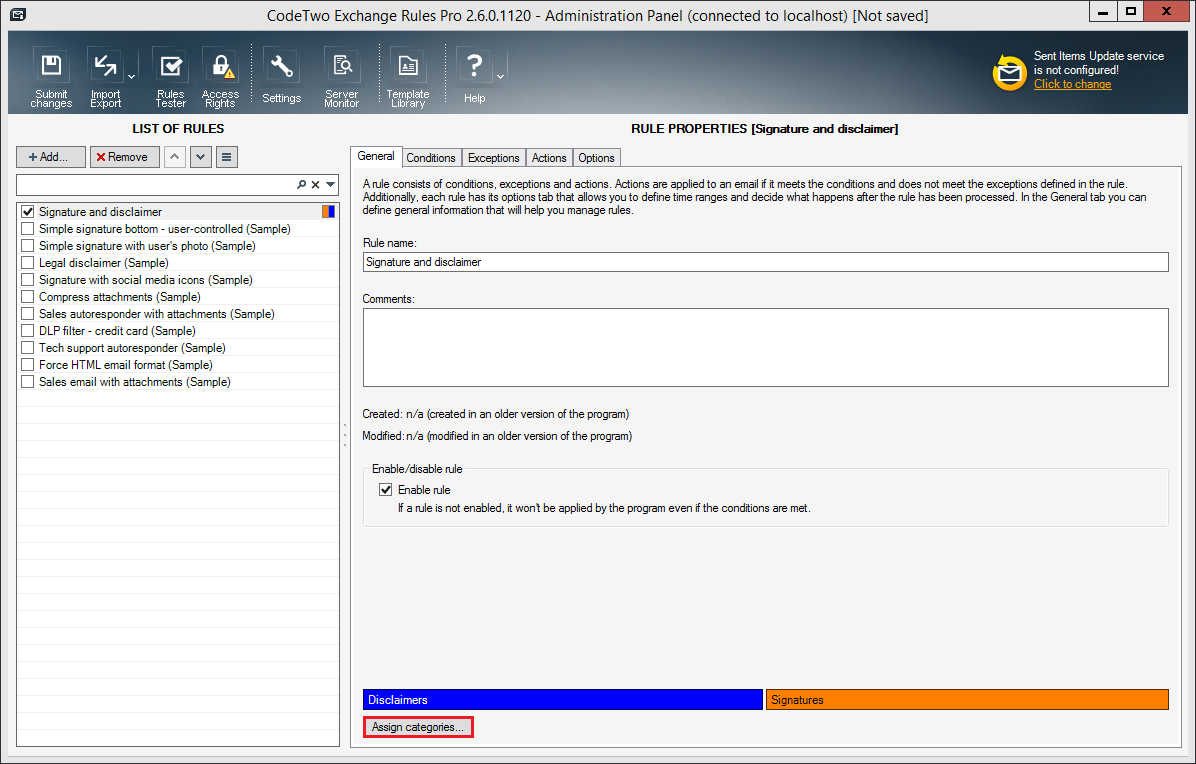This screenshot has width=1196, height=764.
Task: Enable Simple signature with user's photo rule
Action: (27, 246)
